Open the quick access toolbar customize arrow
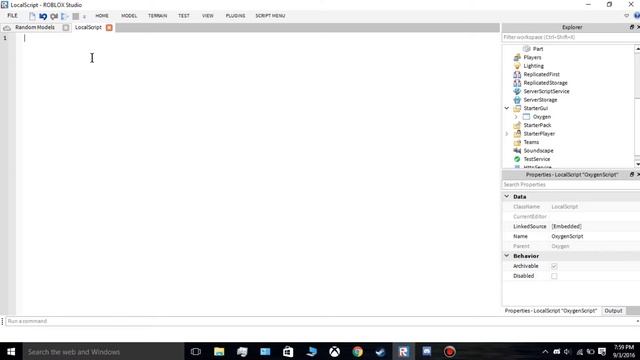Viewport: 640px width, 360px height. [84, 17]
